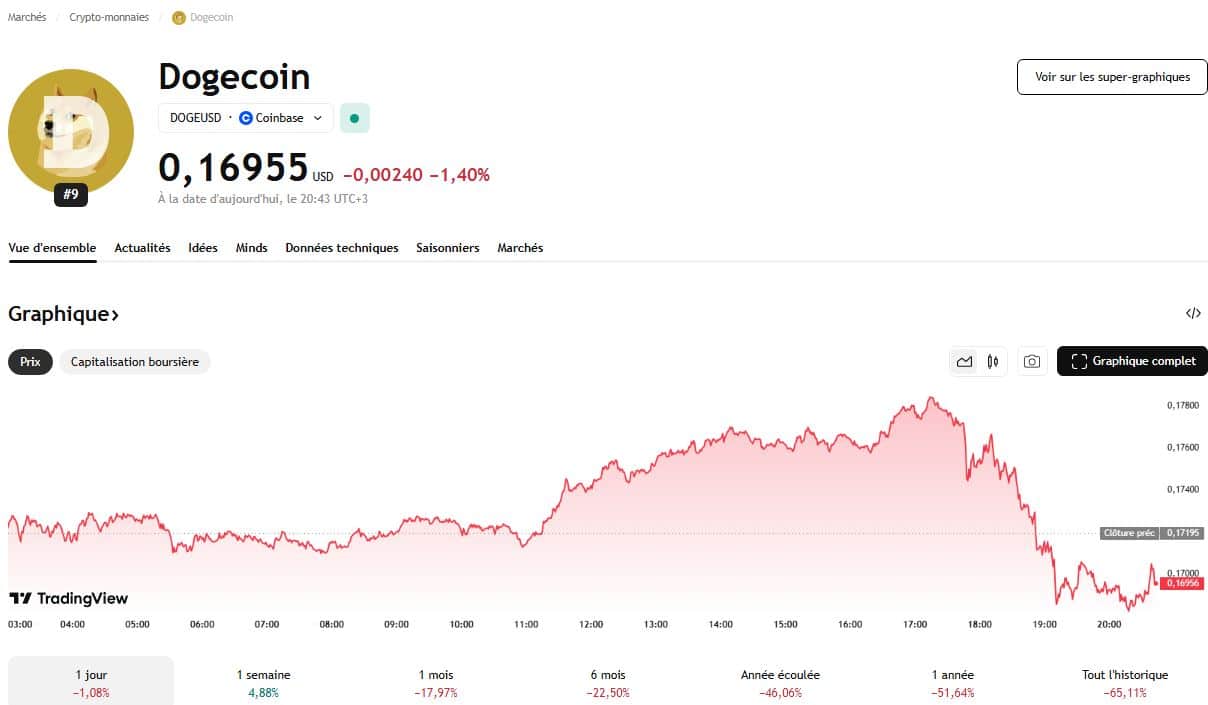The height and width of the screenshot is (705, 1208).
Task: Take a chart snapshot with the camera icon
Action: [x=1032, y=361]
